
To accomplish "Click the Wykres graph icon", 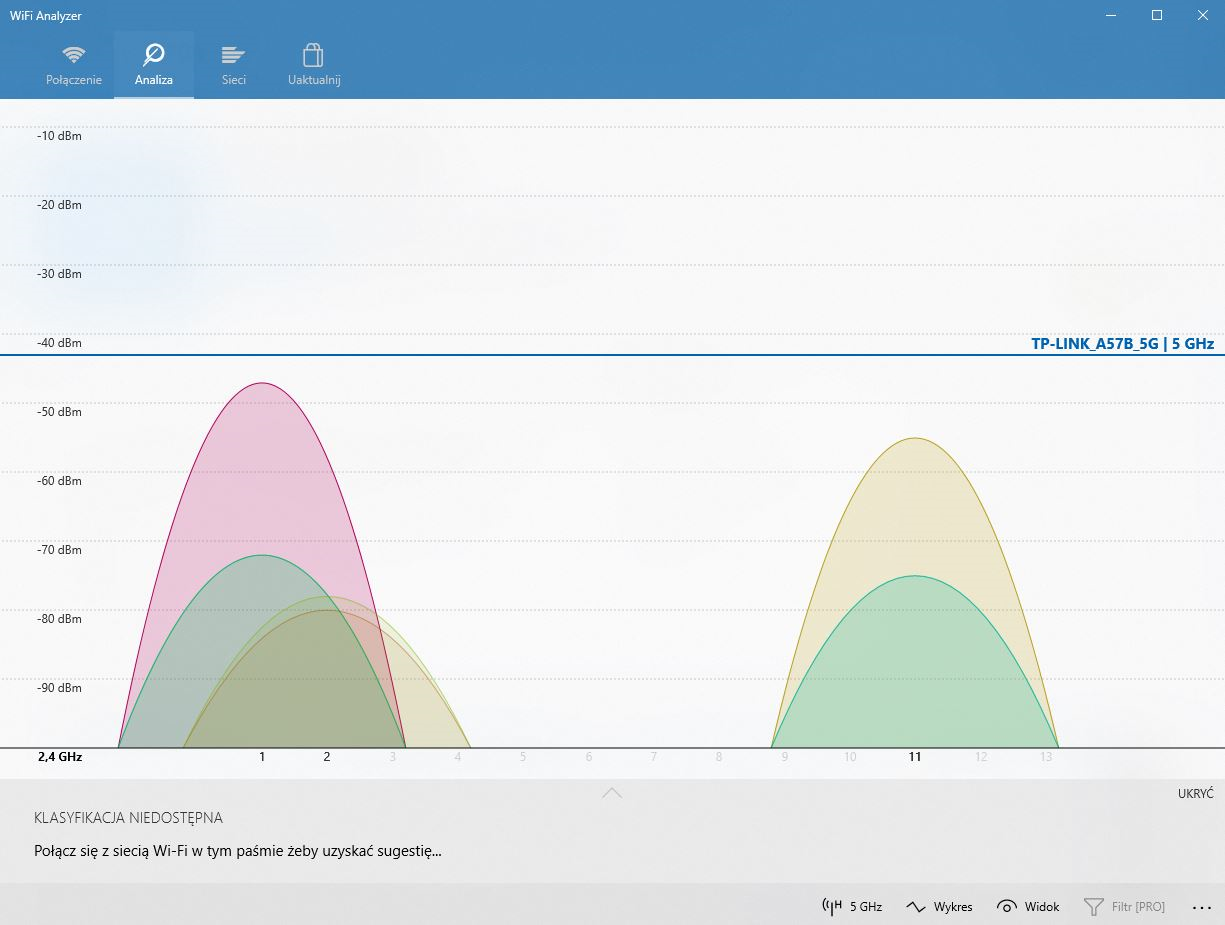I will tap(916, 907).
